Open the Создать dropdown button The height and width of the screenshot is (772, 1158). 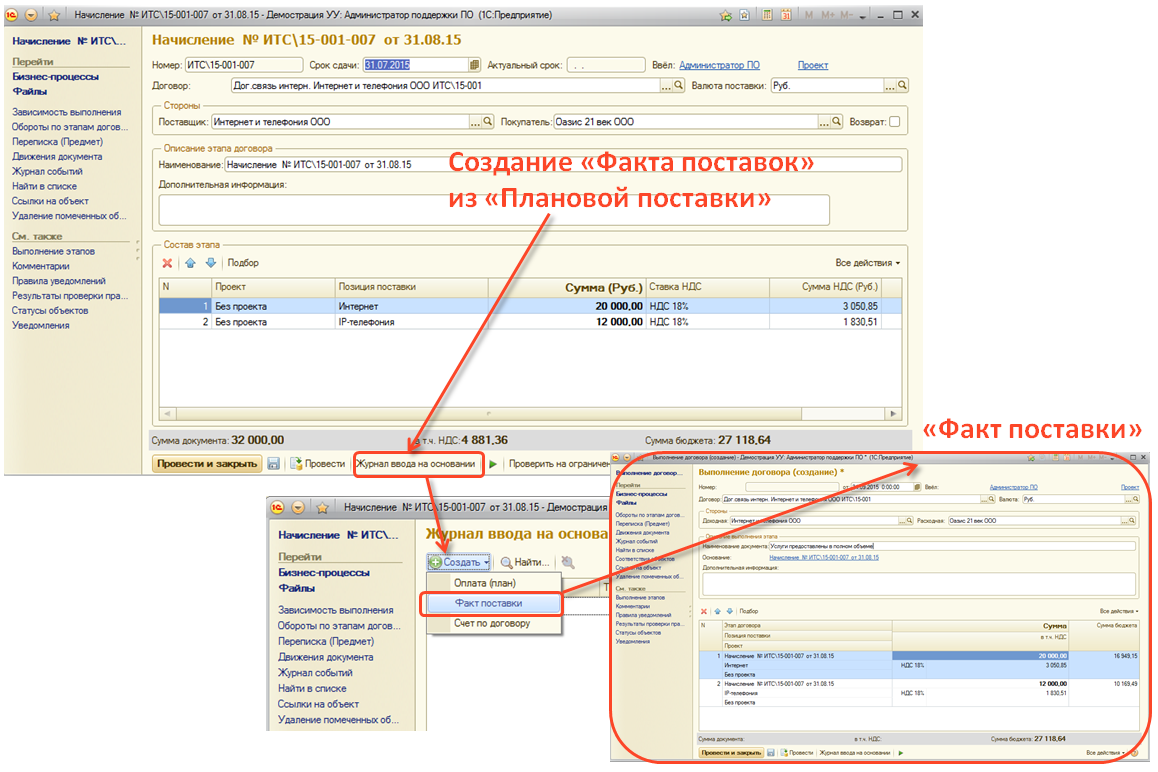pos(459,562)
